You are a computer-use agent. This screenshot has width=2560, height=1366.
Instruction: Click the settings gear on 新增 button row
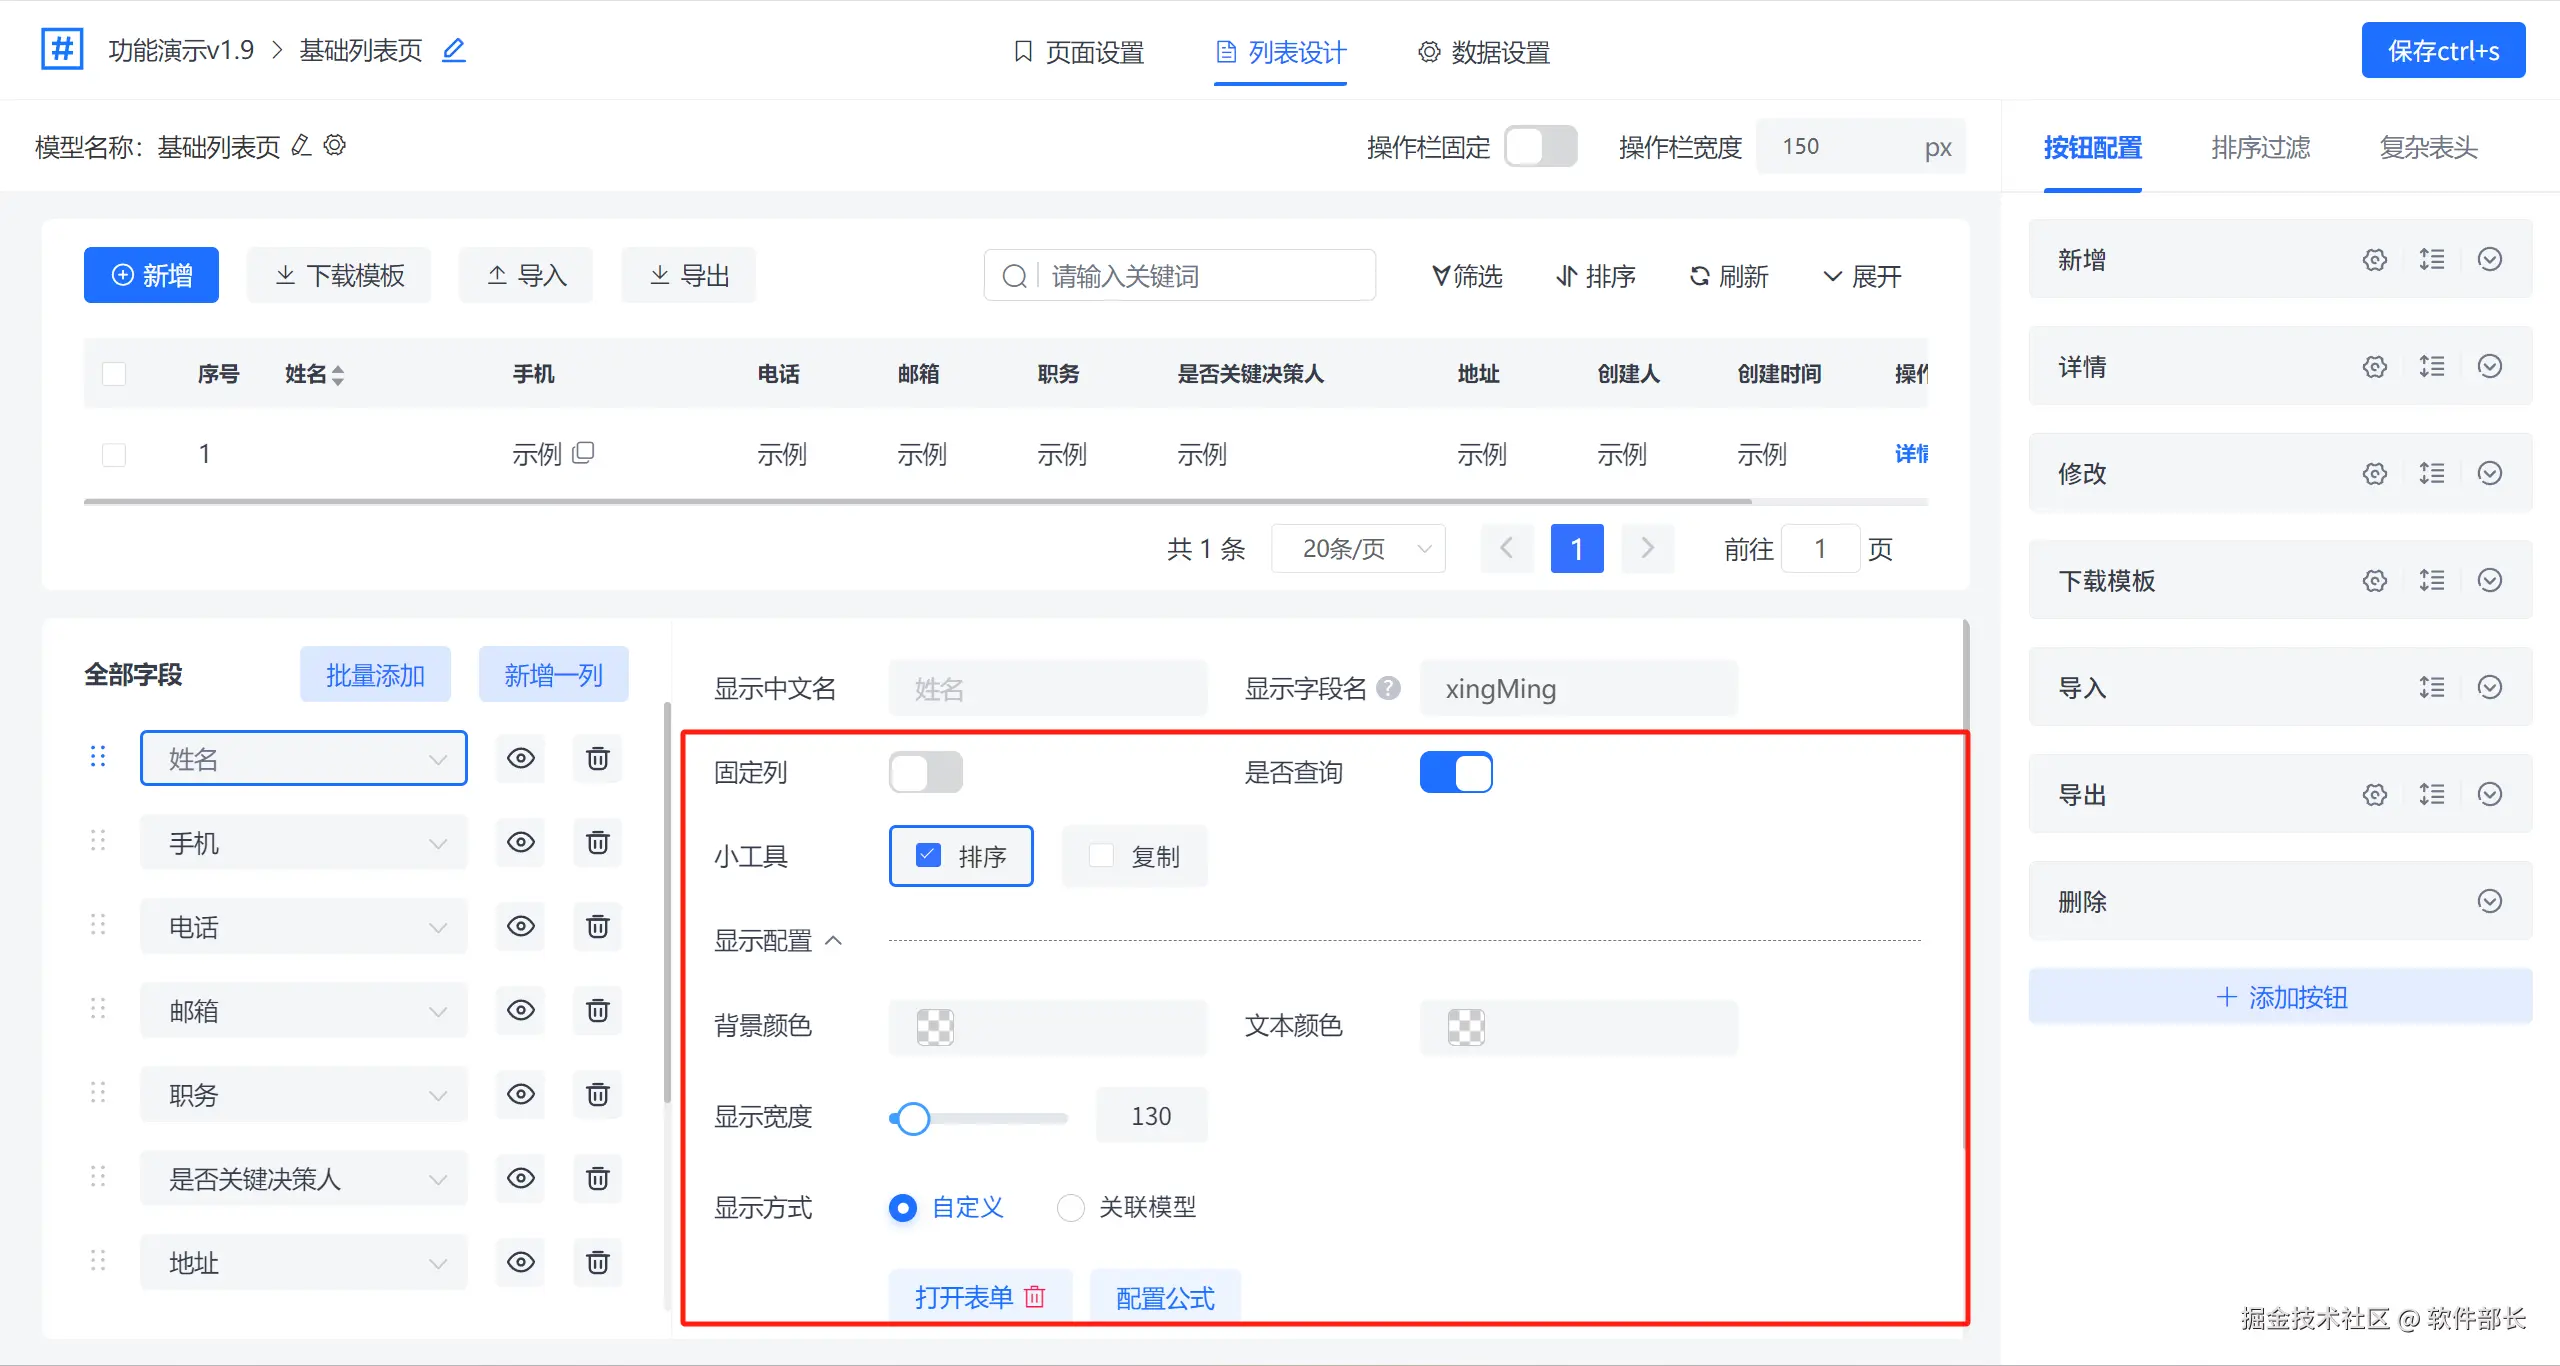[2375, 260]
